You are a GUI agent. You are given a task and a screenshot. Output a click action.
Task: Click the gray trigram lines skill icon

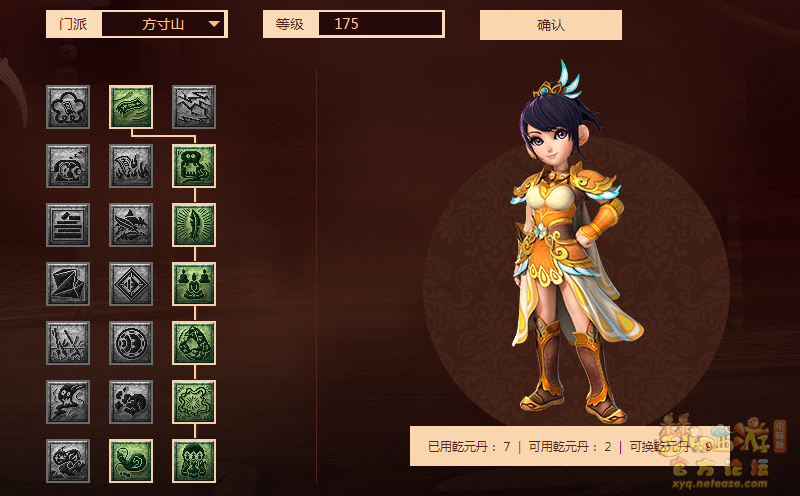click(x=68, y=225)
